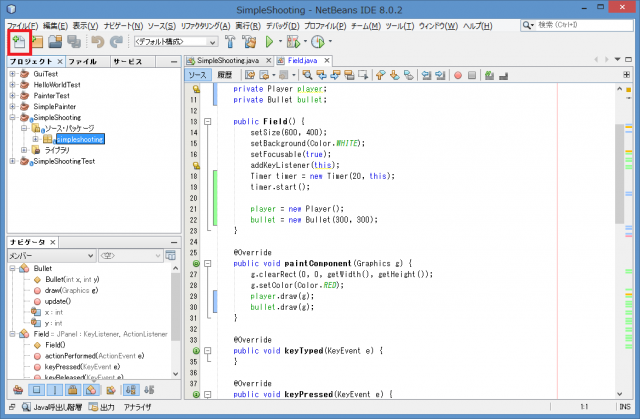Viewport: 640px width, 419px height.
Task: Run the project with green play icon
Action: click(269, 42)
